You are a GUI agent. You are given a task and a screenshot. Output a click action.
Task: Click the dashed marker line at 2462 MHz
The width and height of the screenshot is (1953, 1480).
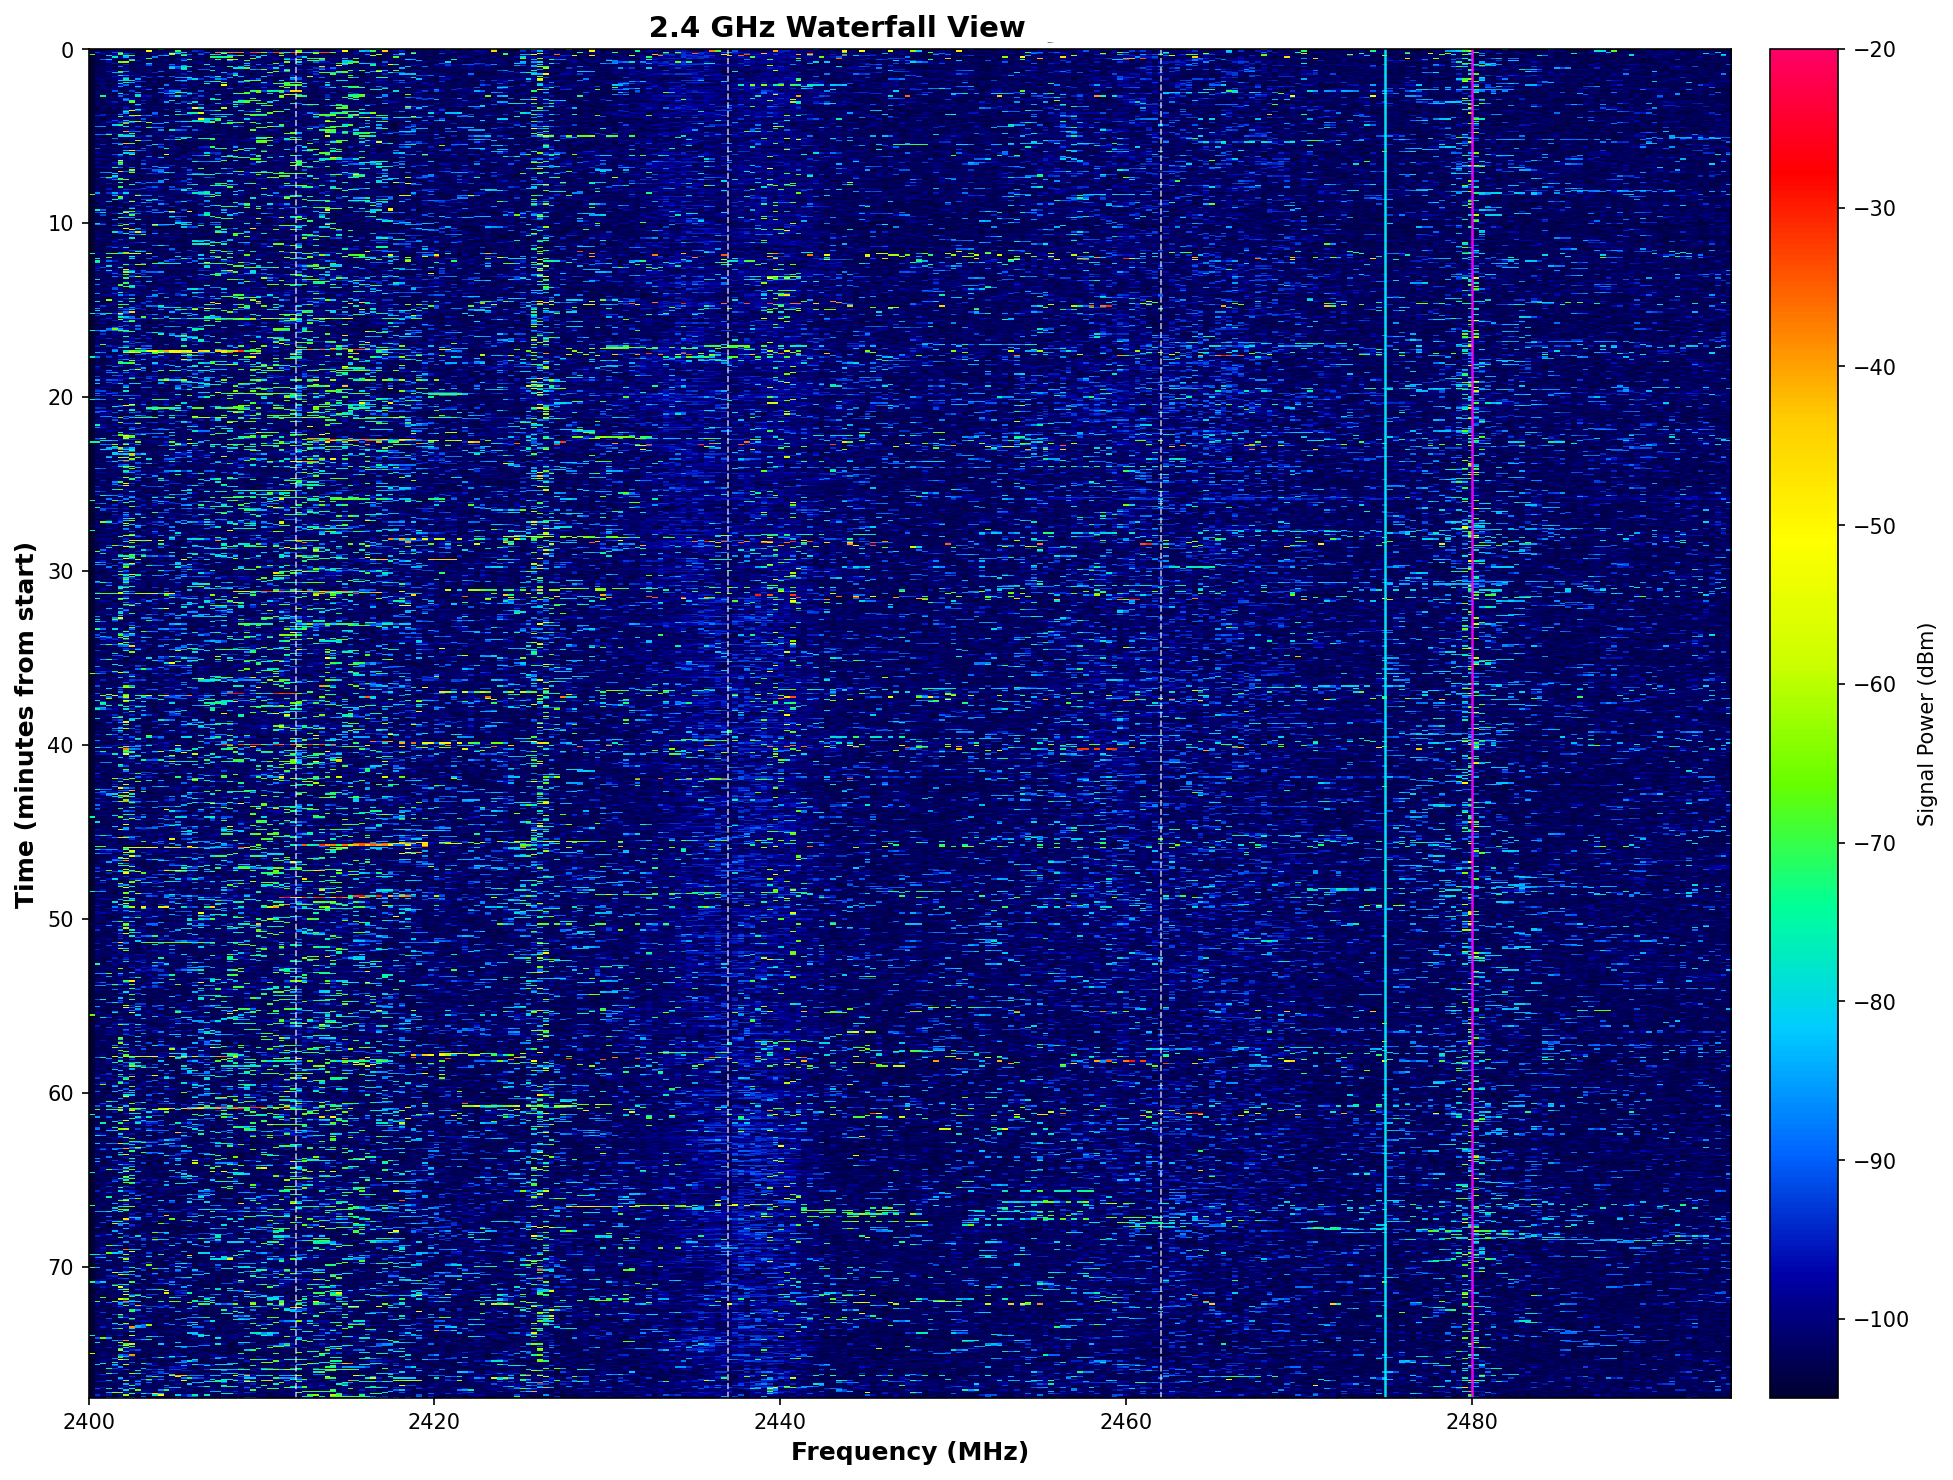coord(1163,700)
